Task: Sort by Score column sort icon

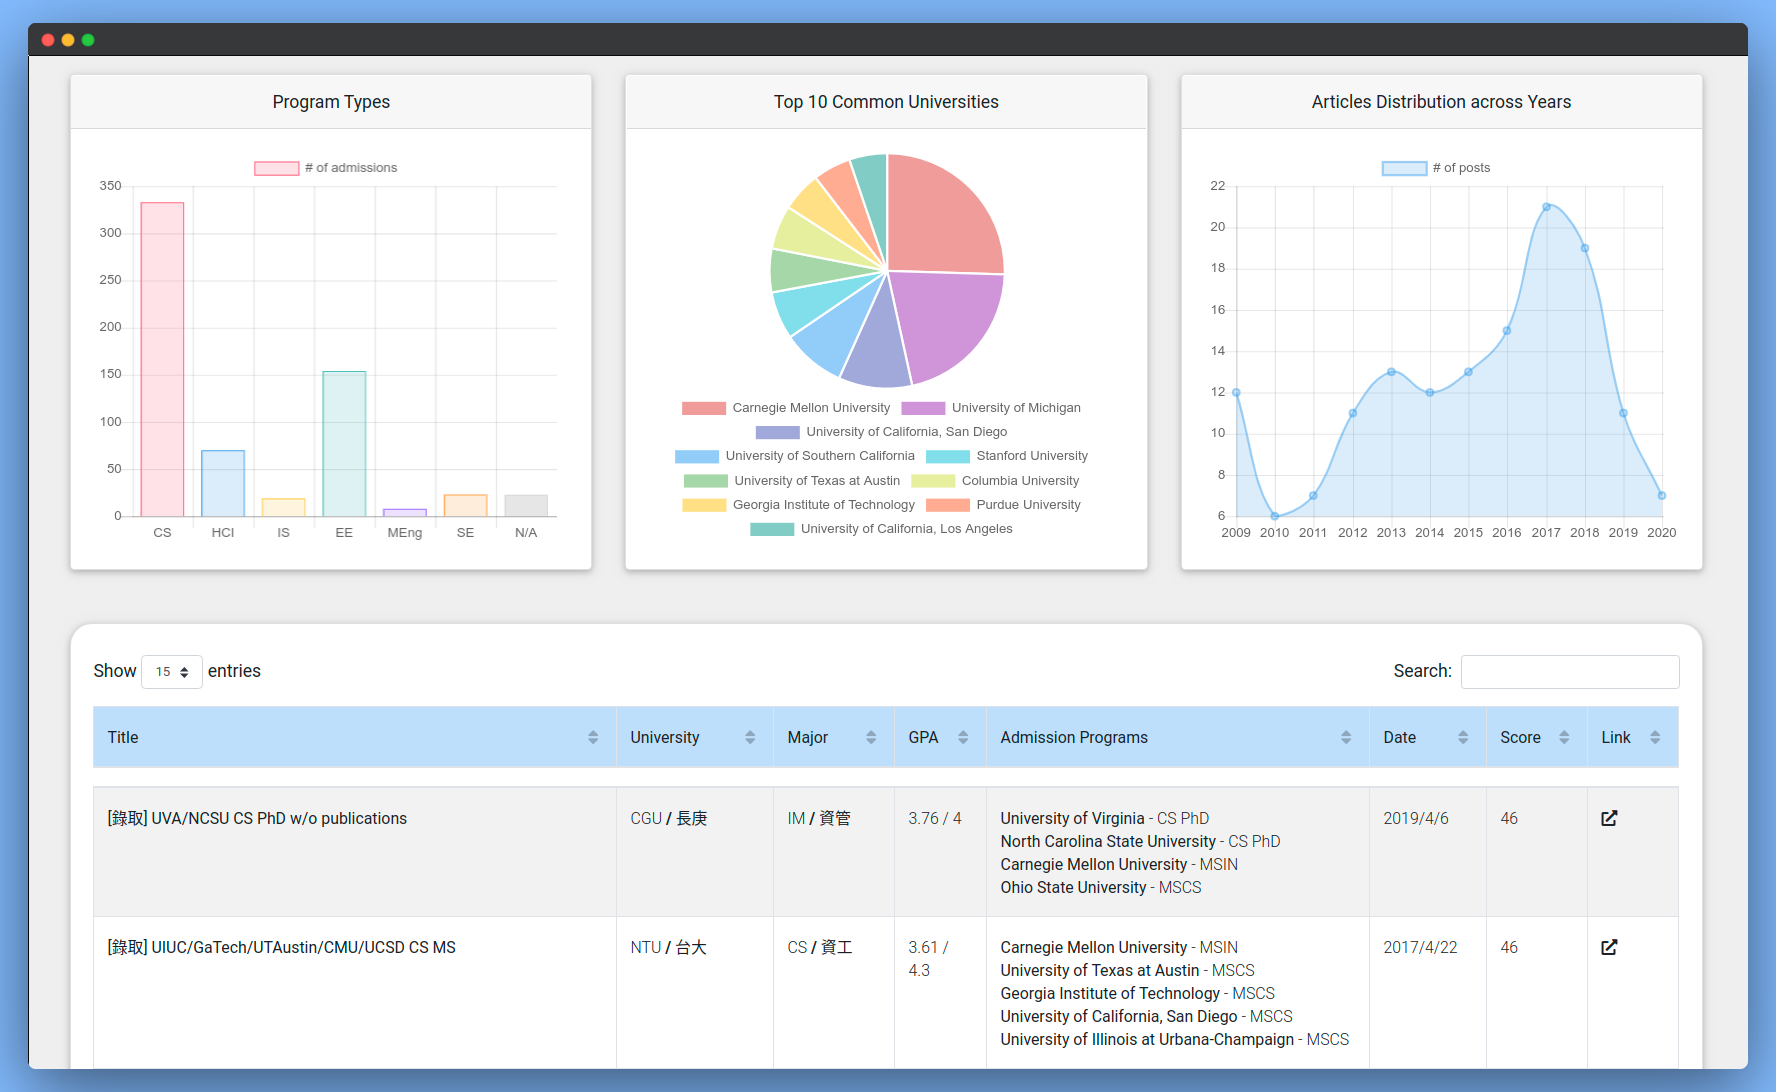Action: (x=1564, y=737)
